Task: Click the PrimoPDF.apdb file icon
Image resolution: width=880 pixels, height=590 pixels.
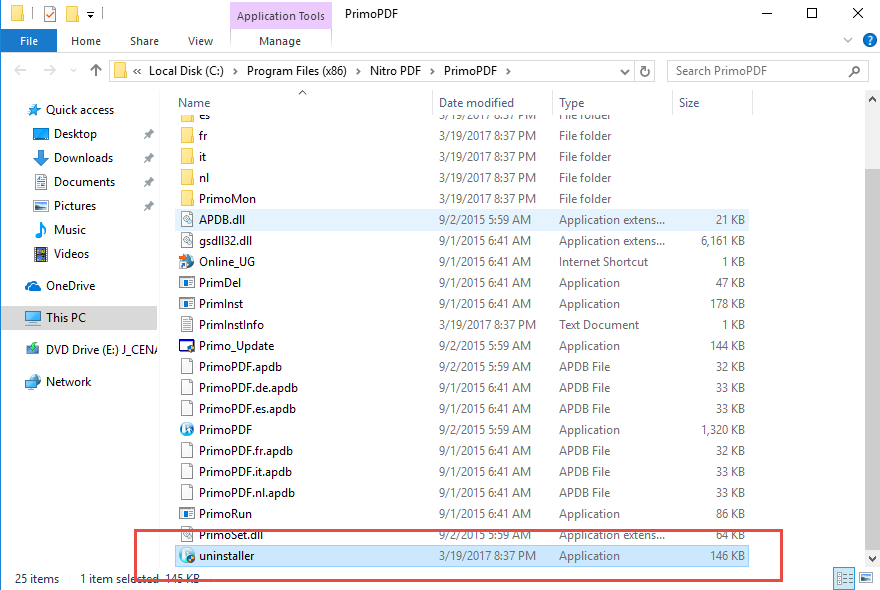Action: [x=187, y=367]
